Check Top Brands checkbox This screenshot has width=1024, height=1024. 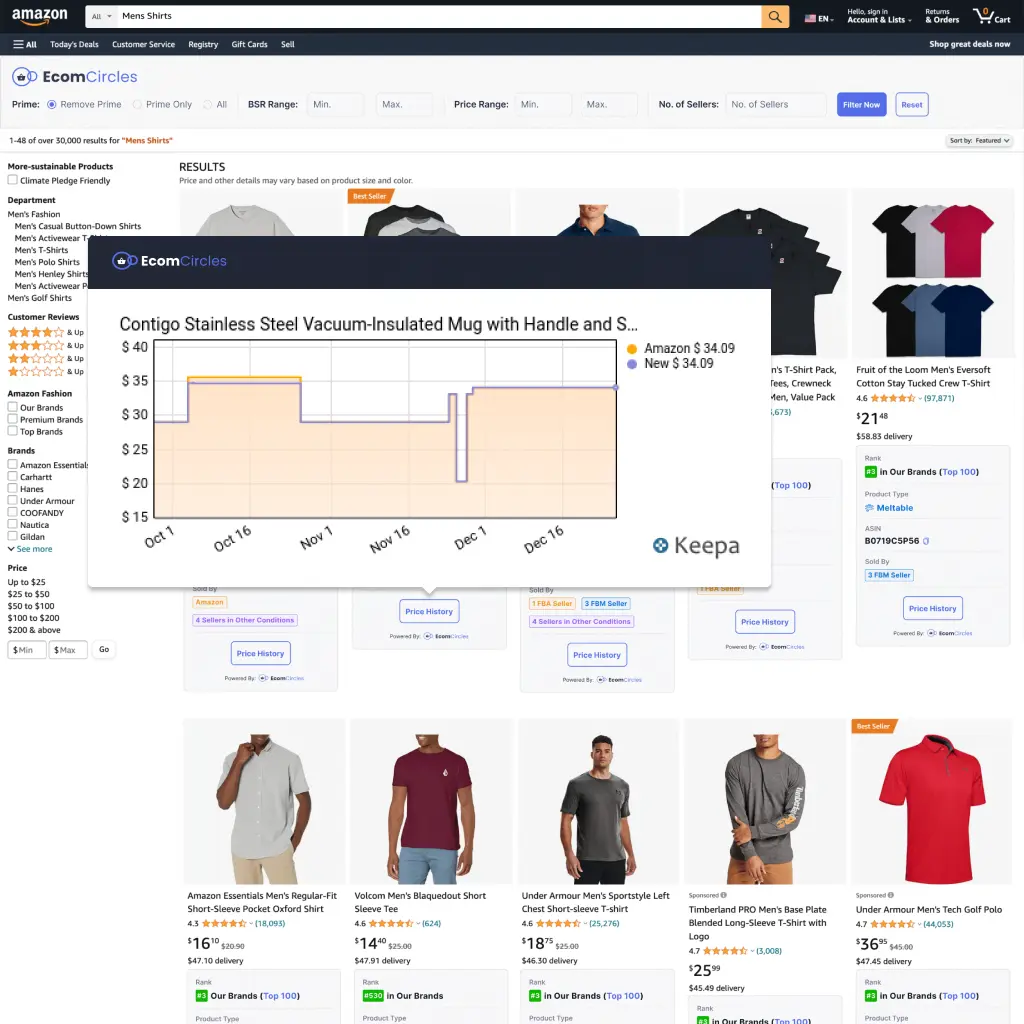click(x=12, y=431)
